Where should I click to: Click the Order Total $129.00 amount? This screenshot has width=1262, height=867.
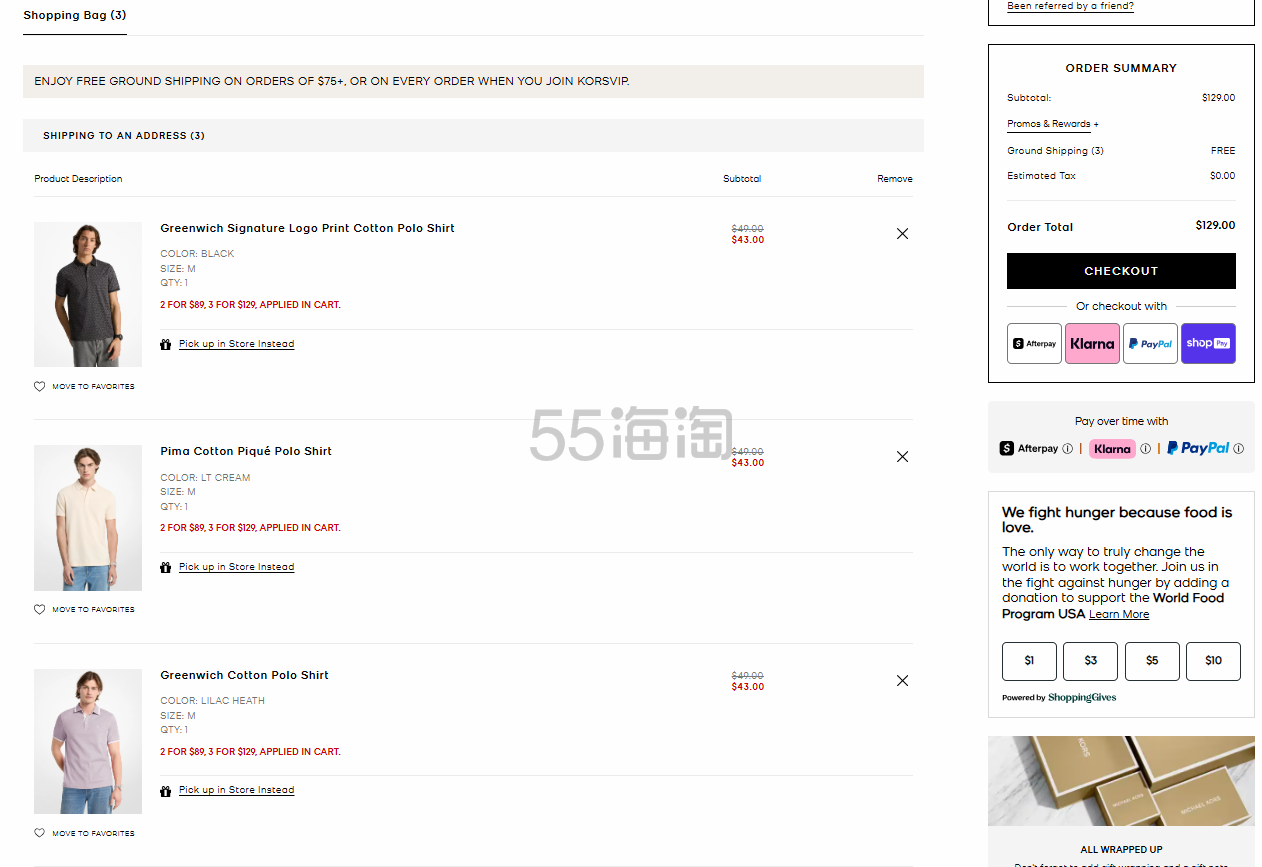tap(1215, 225)
